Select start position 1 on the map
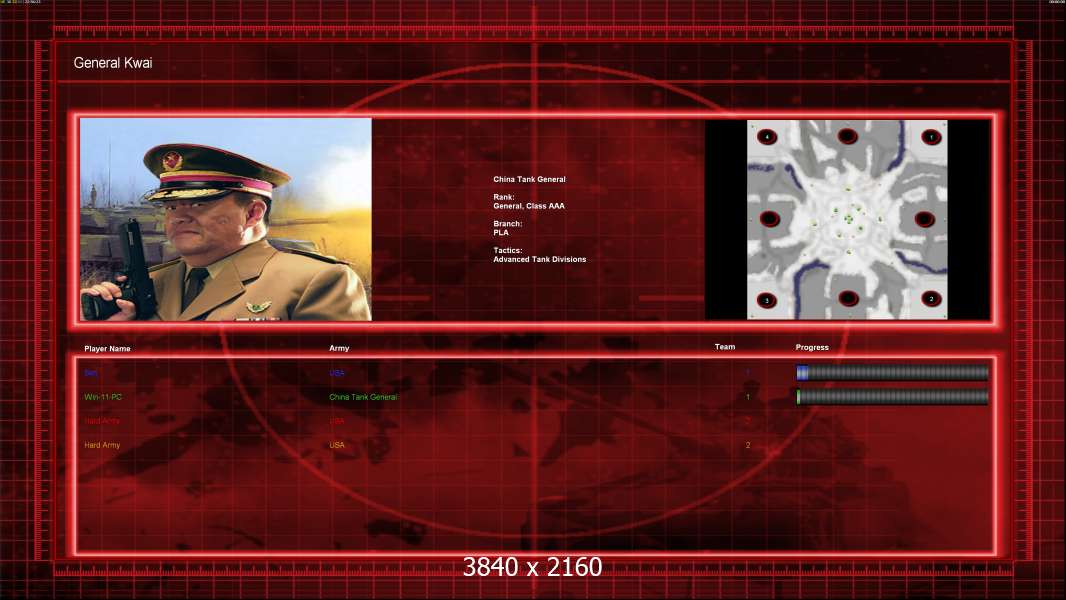 click(931, 137)
